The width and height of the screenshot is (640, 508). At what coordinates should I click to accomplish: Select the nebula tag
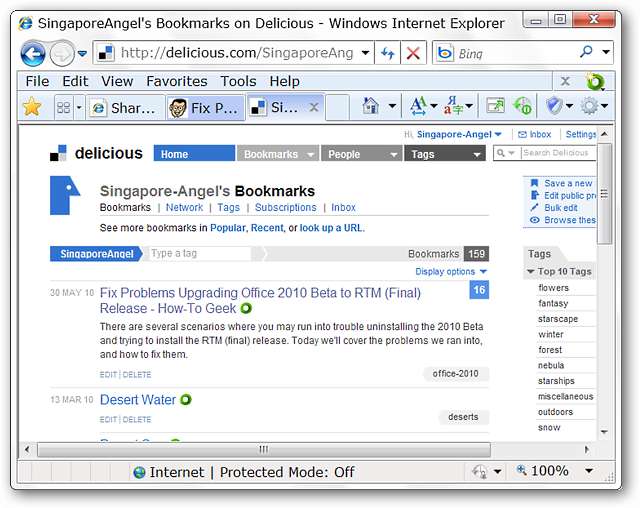[x=551, y=365]
